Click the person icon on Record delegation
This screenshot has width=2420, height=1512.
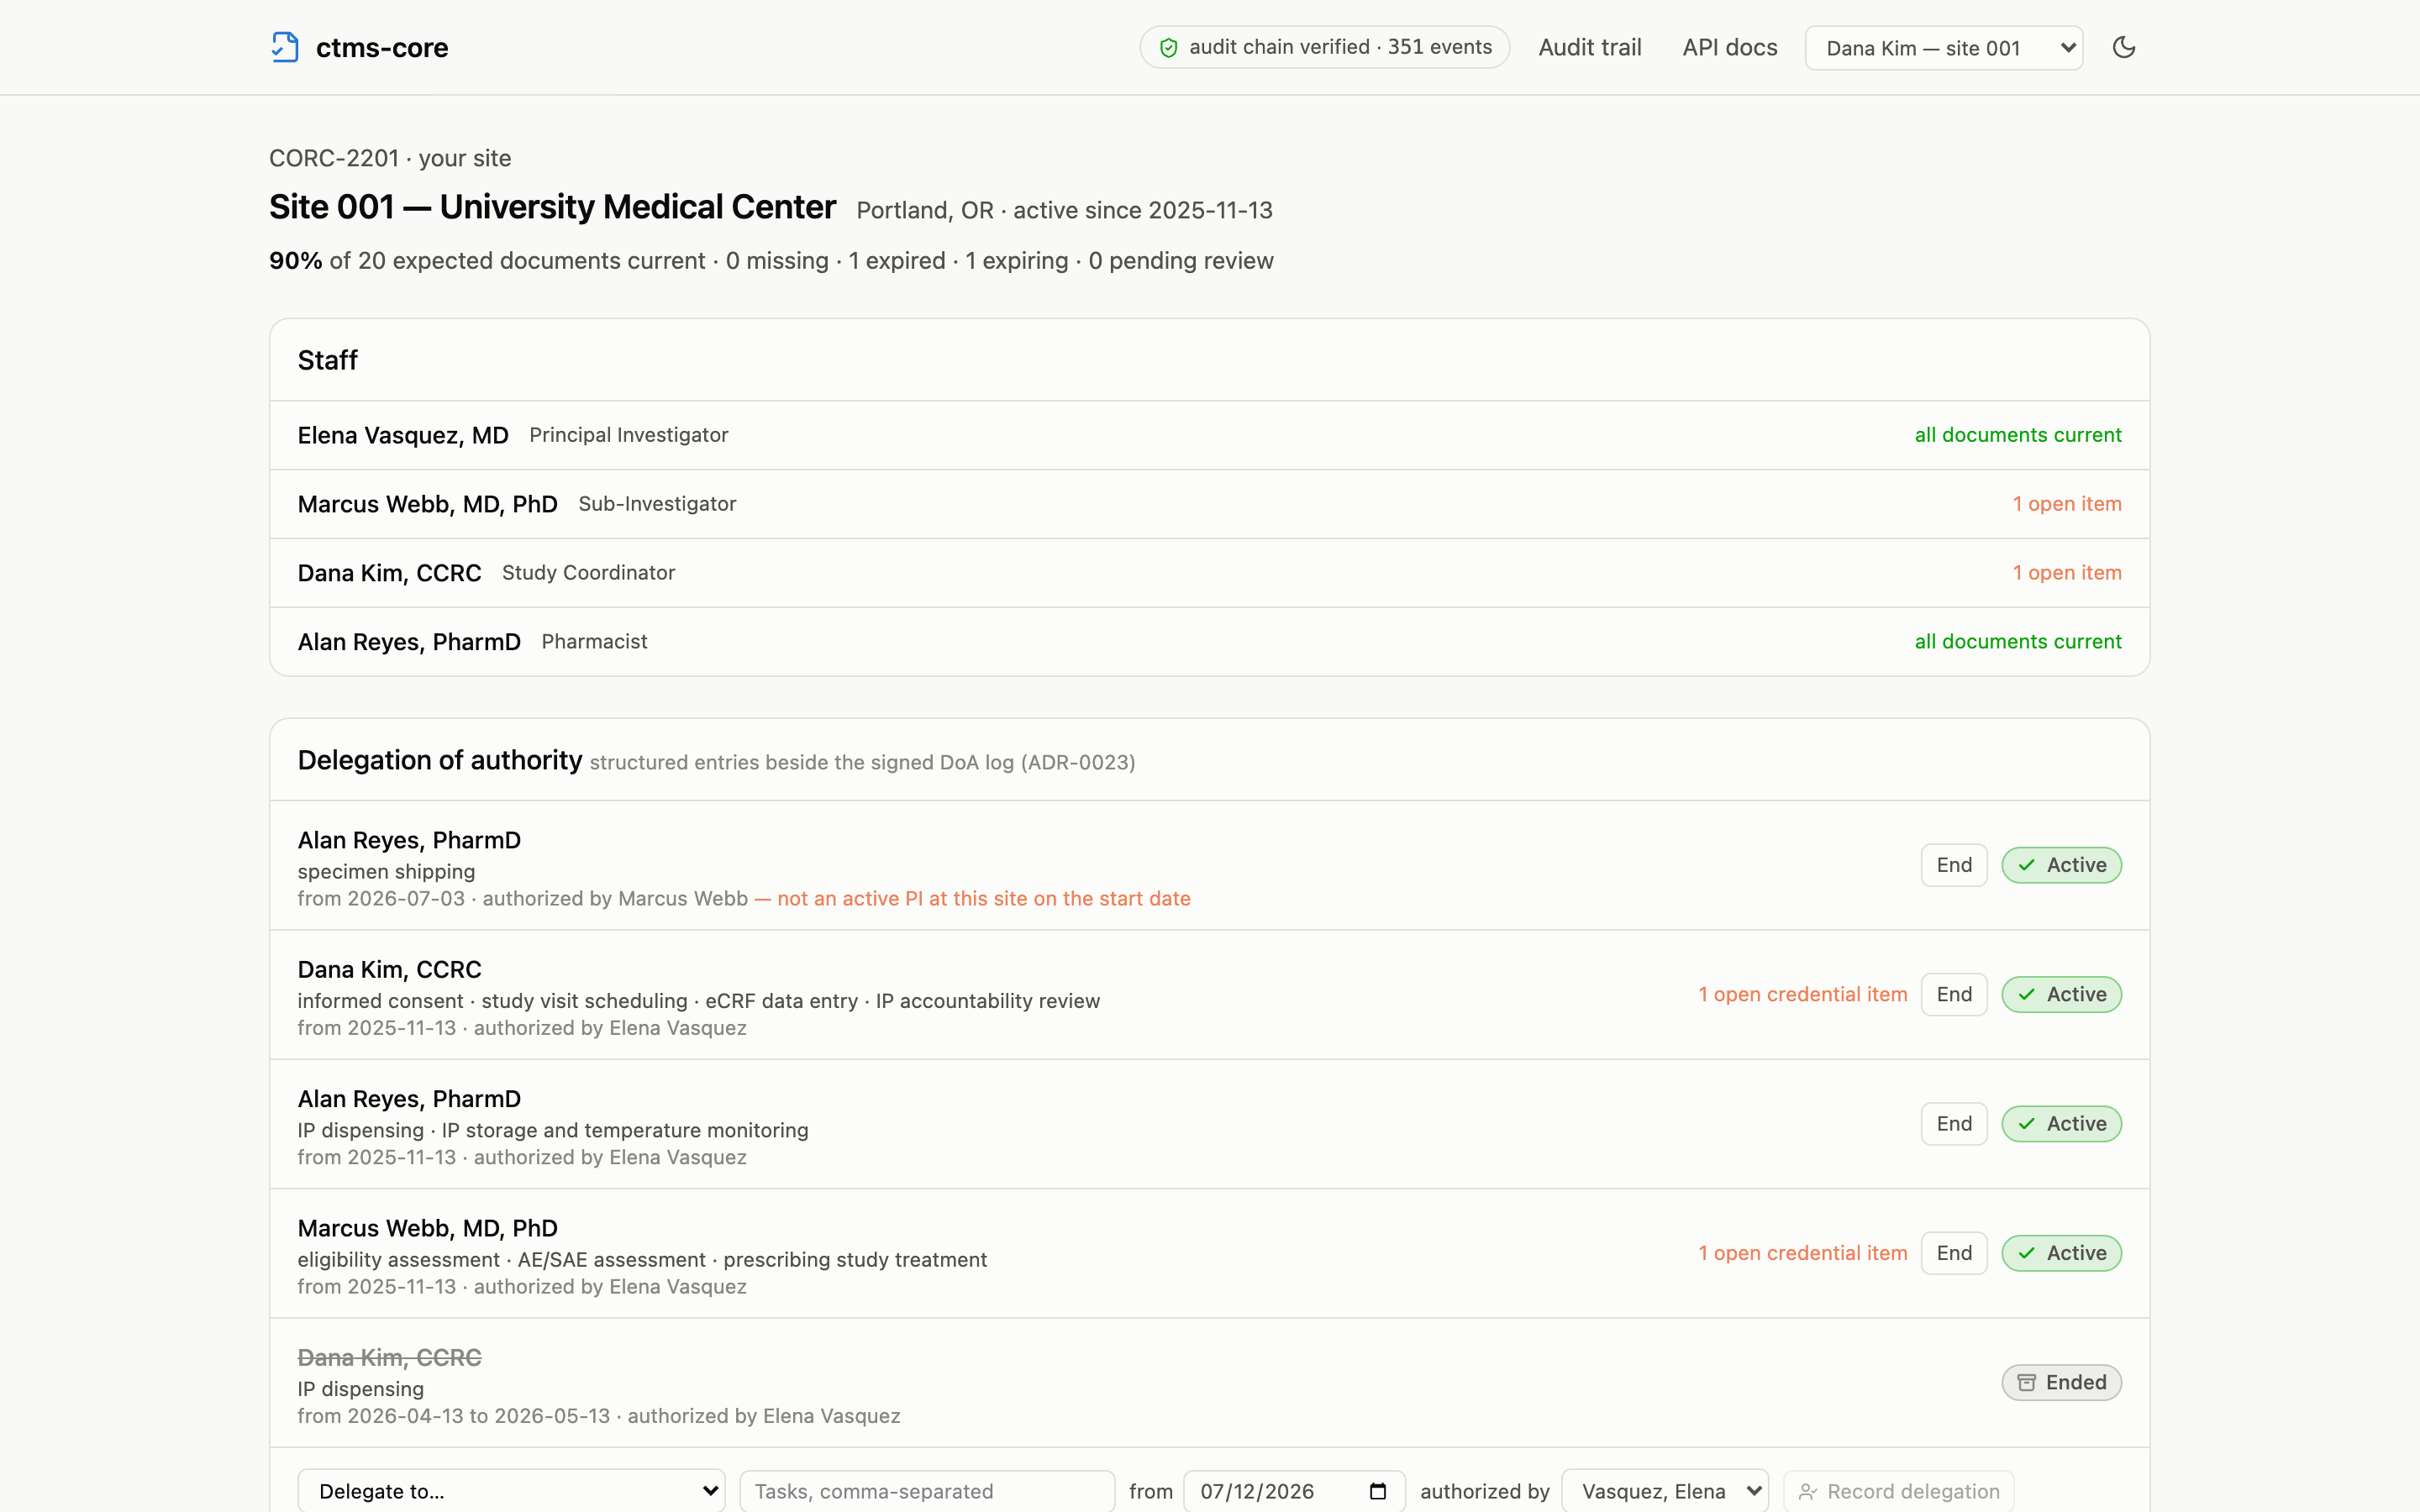tap(1807, 1491)
